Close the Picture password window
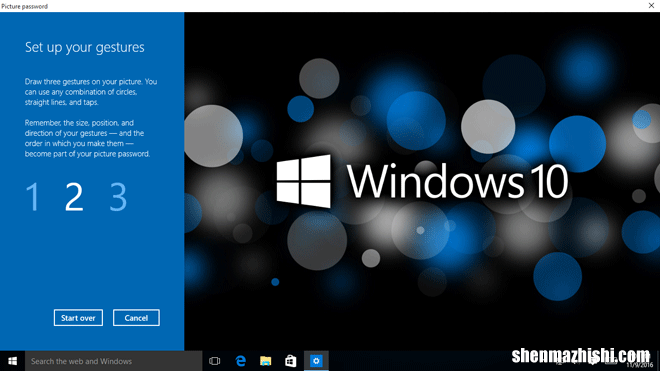 (x=651, y=5)
